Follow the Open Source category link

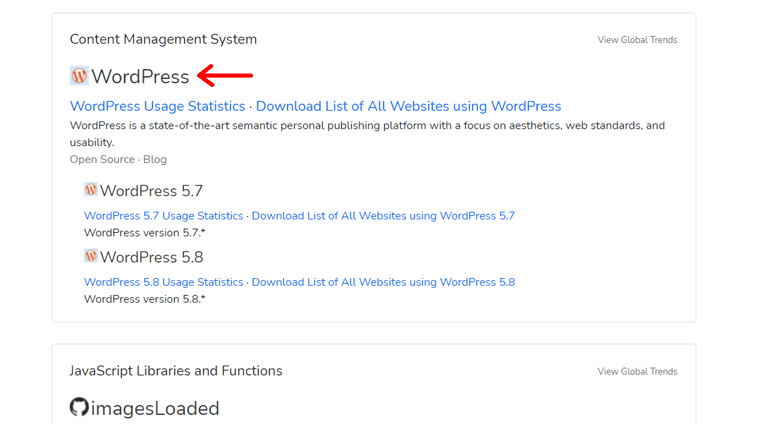pos(102,159)
